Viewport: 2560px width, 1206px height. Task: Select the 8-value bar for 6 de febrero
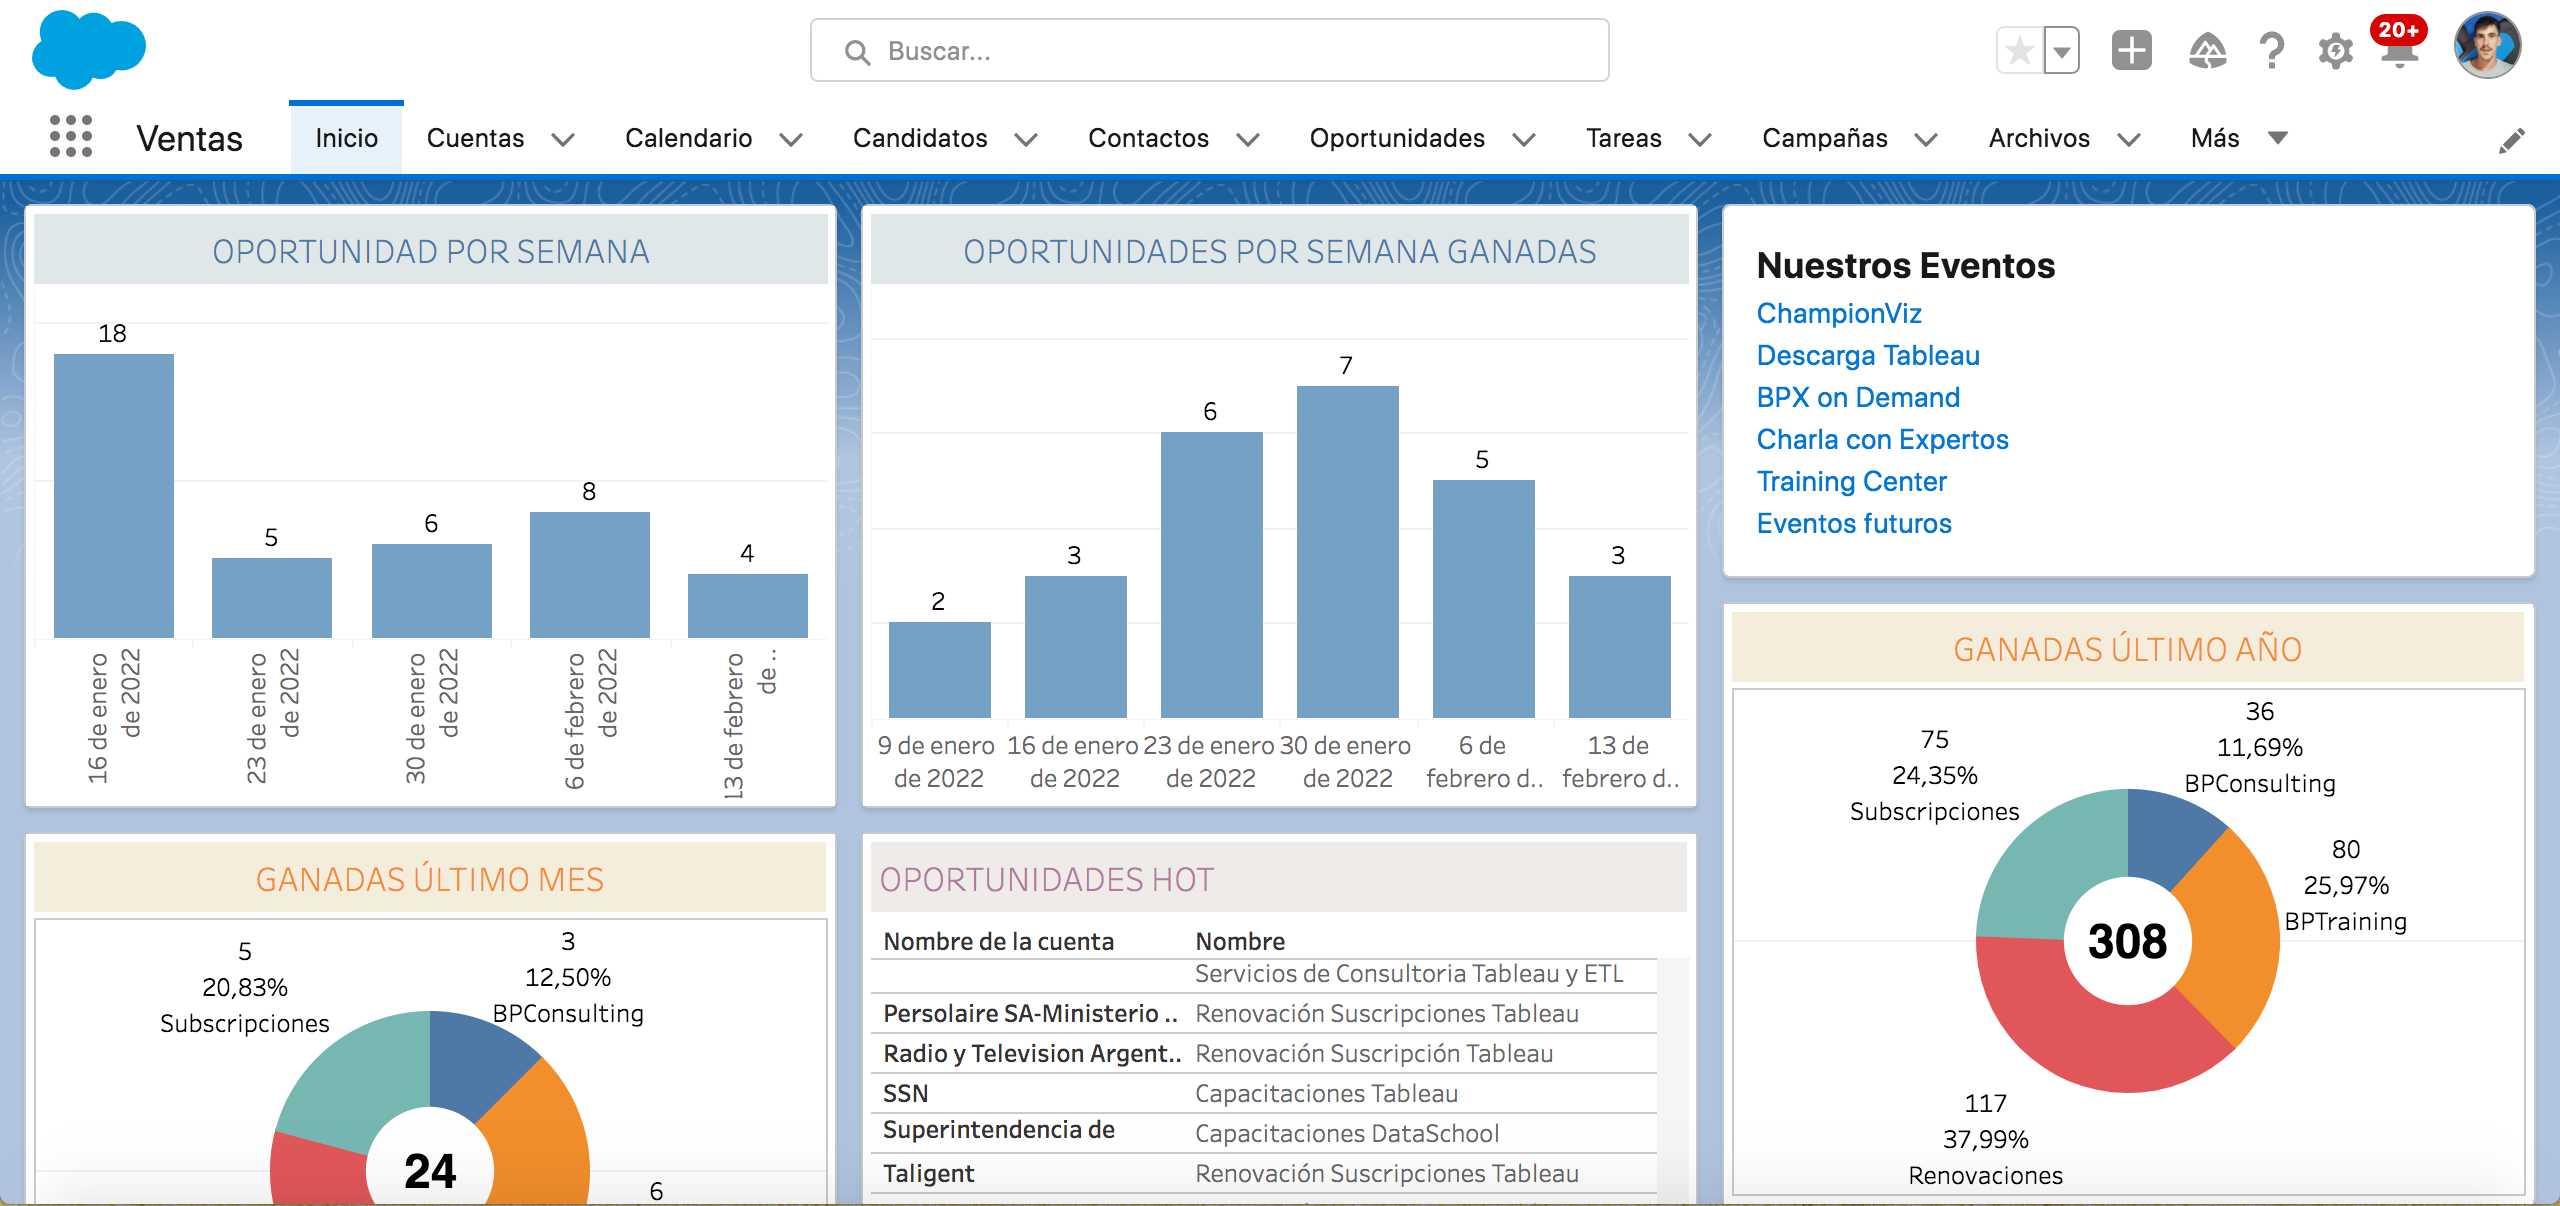point(589,574)
